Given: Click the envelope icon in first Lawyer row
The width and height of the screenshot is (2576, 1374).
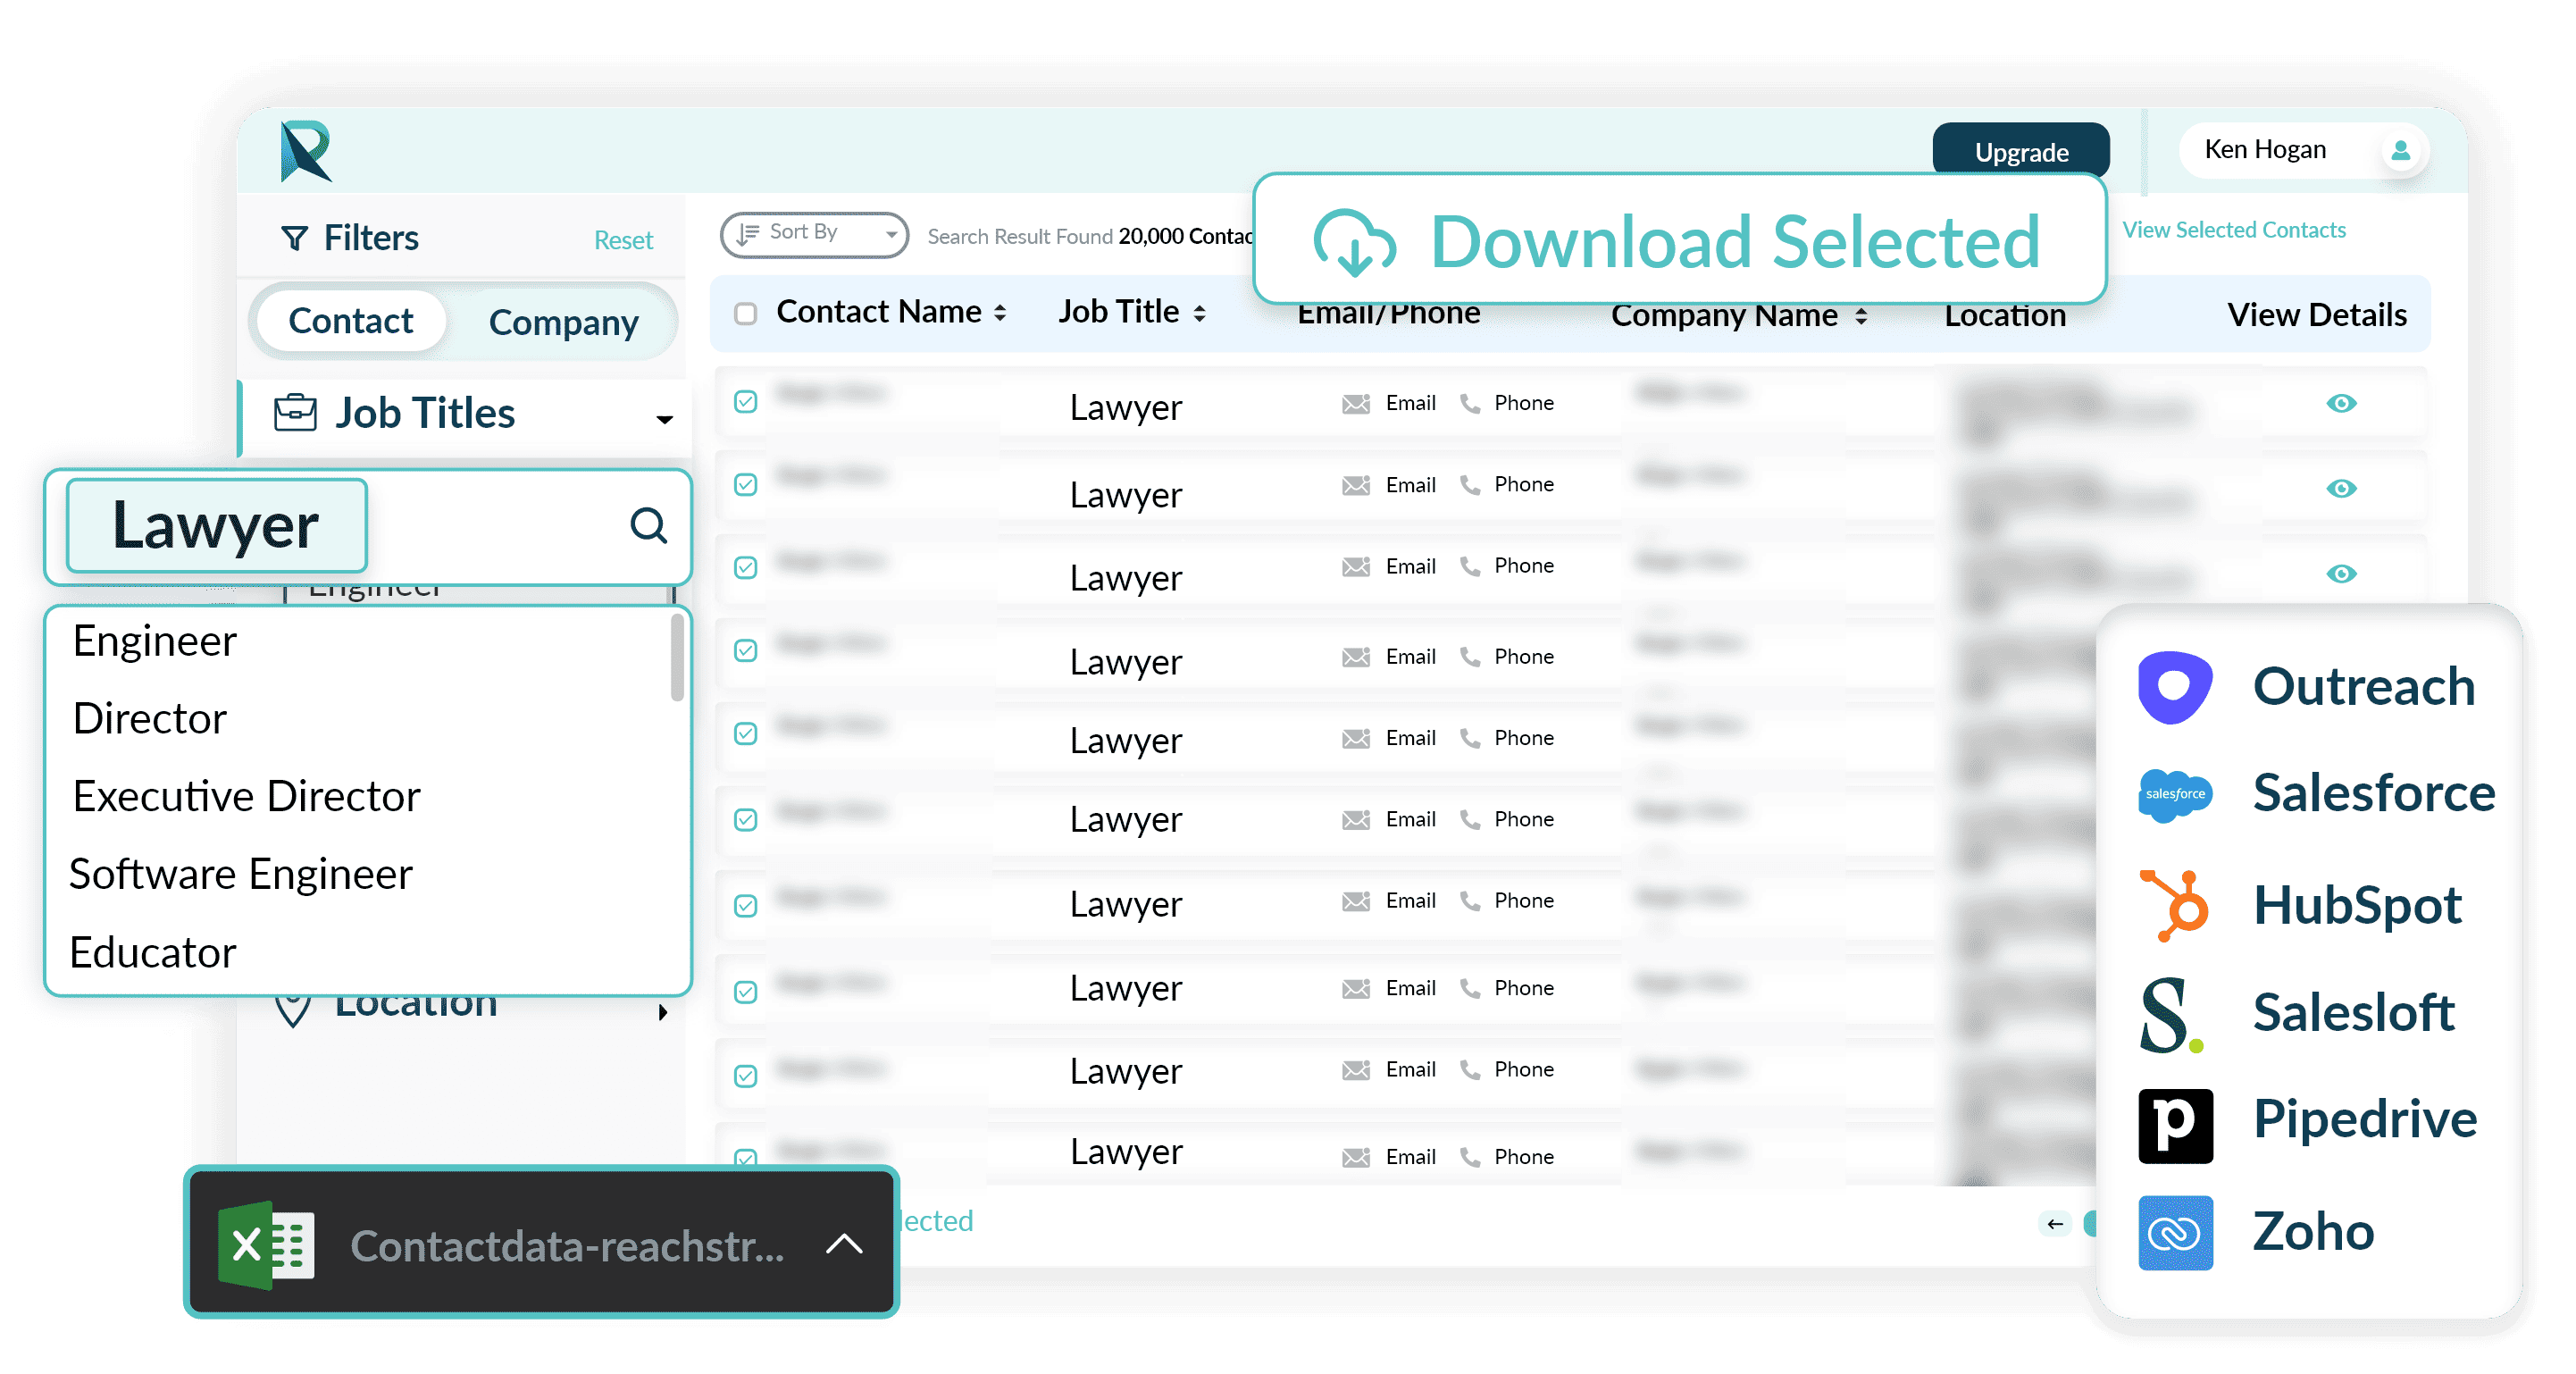Looking at the screenshot, I should click(x=1355, y=404).
